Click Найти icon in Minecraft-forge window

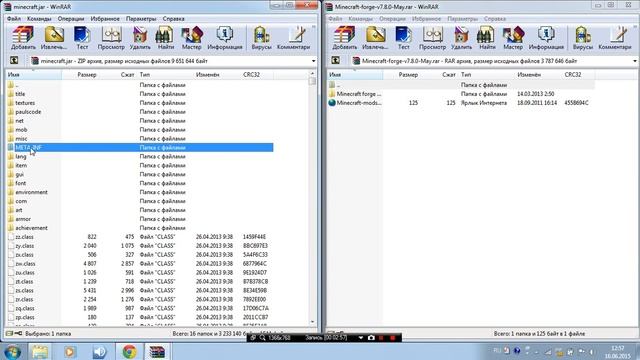(x=487, y=38)
